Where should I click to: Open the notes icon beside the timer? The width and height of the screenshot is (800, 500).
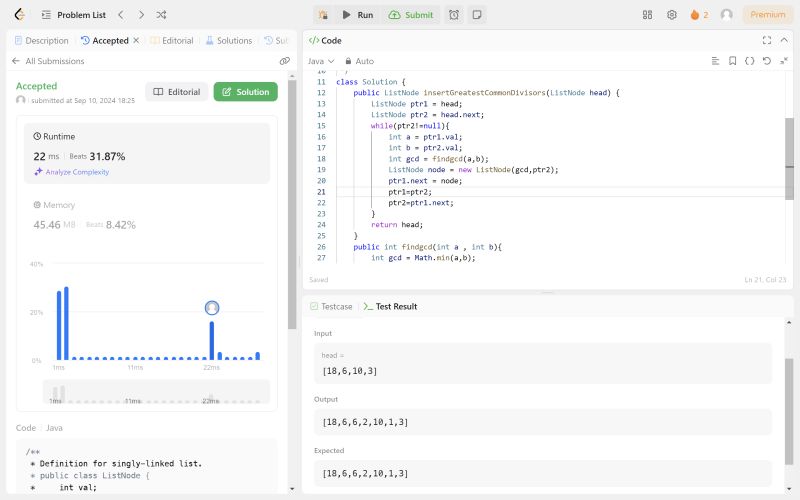(477, 15)
